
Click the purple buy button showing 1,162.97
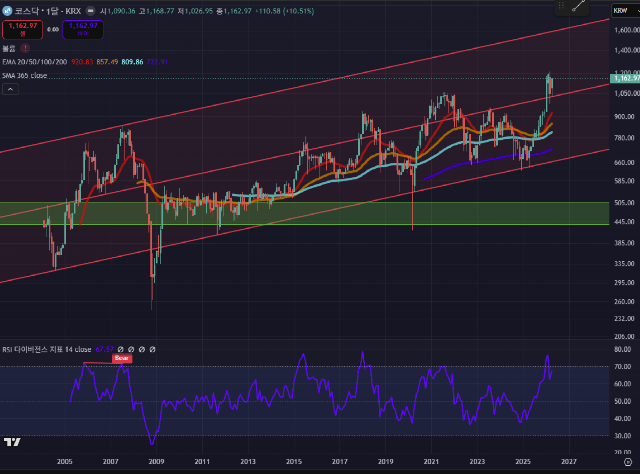(83, 29)
